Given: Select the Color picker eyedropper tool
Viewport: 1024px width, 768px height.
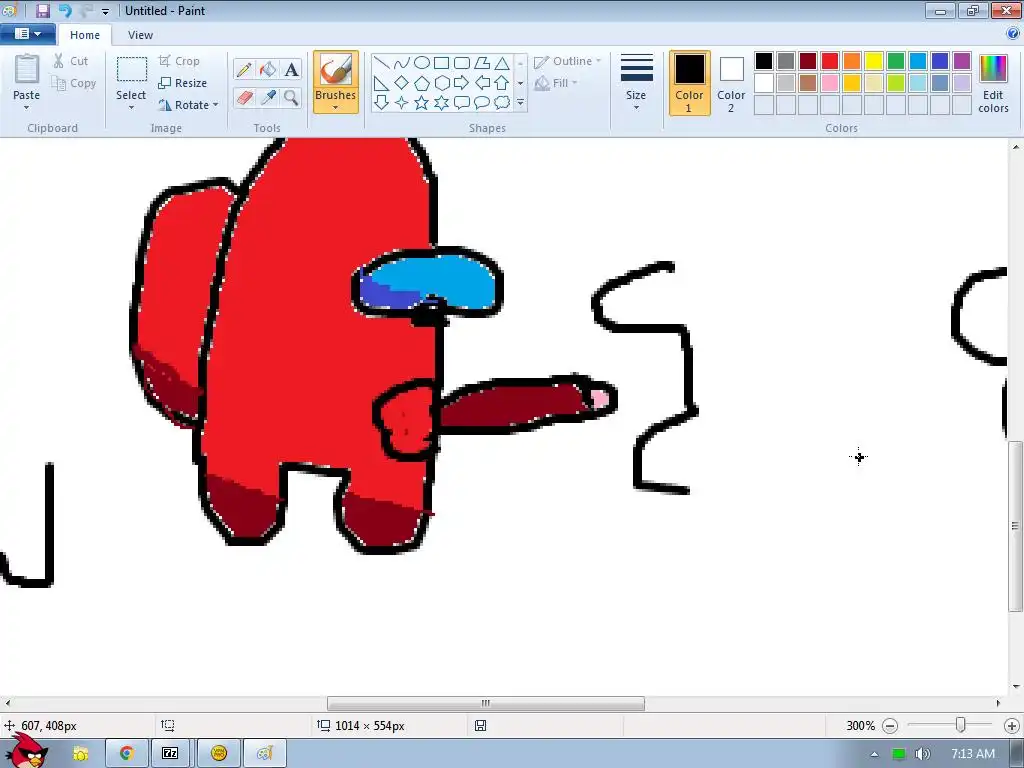Looking at the screenshot, I should tap(268, 98).
